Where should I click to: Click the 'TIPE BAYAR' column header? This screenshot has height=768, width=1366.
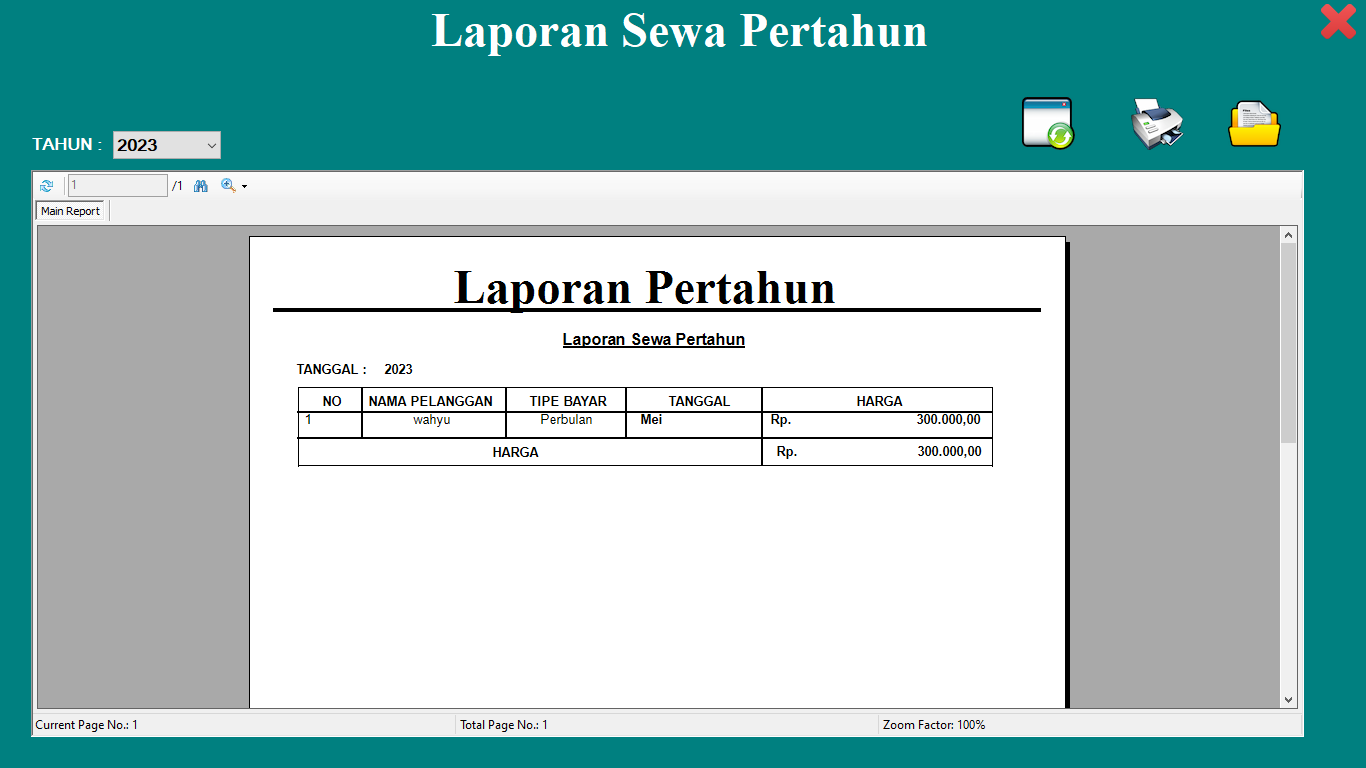pos(568,401)
